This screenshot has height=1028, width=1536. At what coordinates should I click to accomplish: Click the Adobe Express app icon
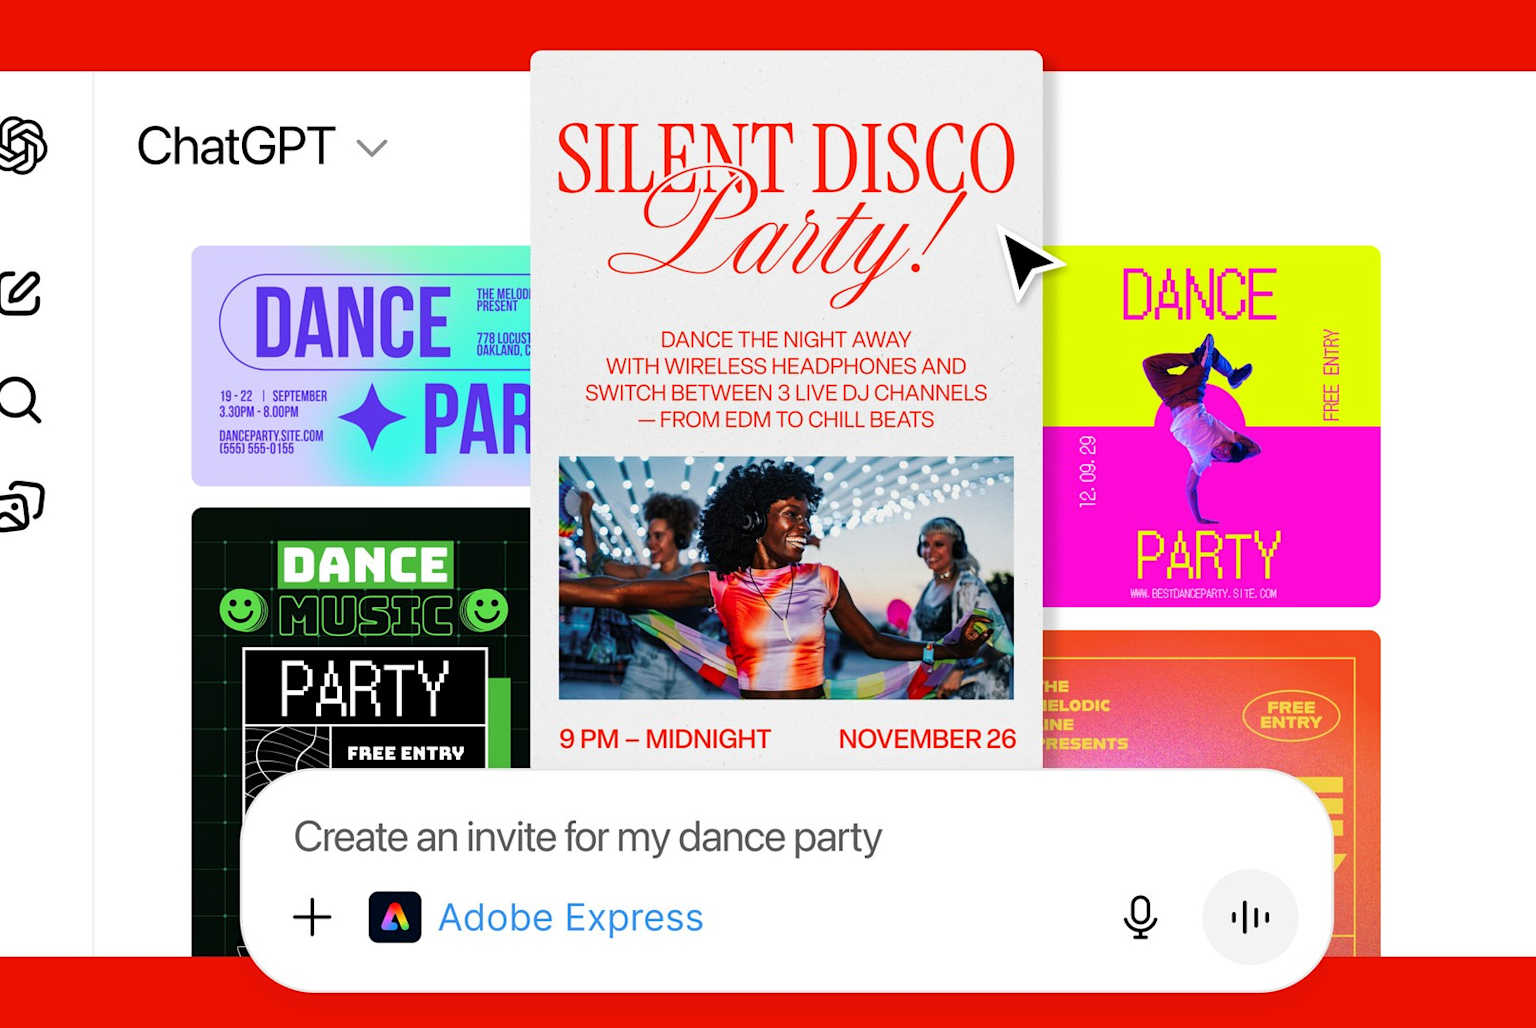(395, 917)
